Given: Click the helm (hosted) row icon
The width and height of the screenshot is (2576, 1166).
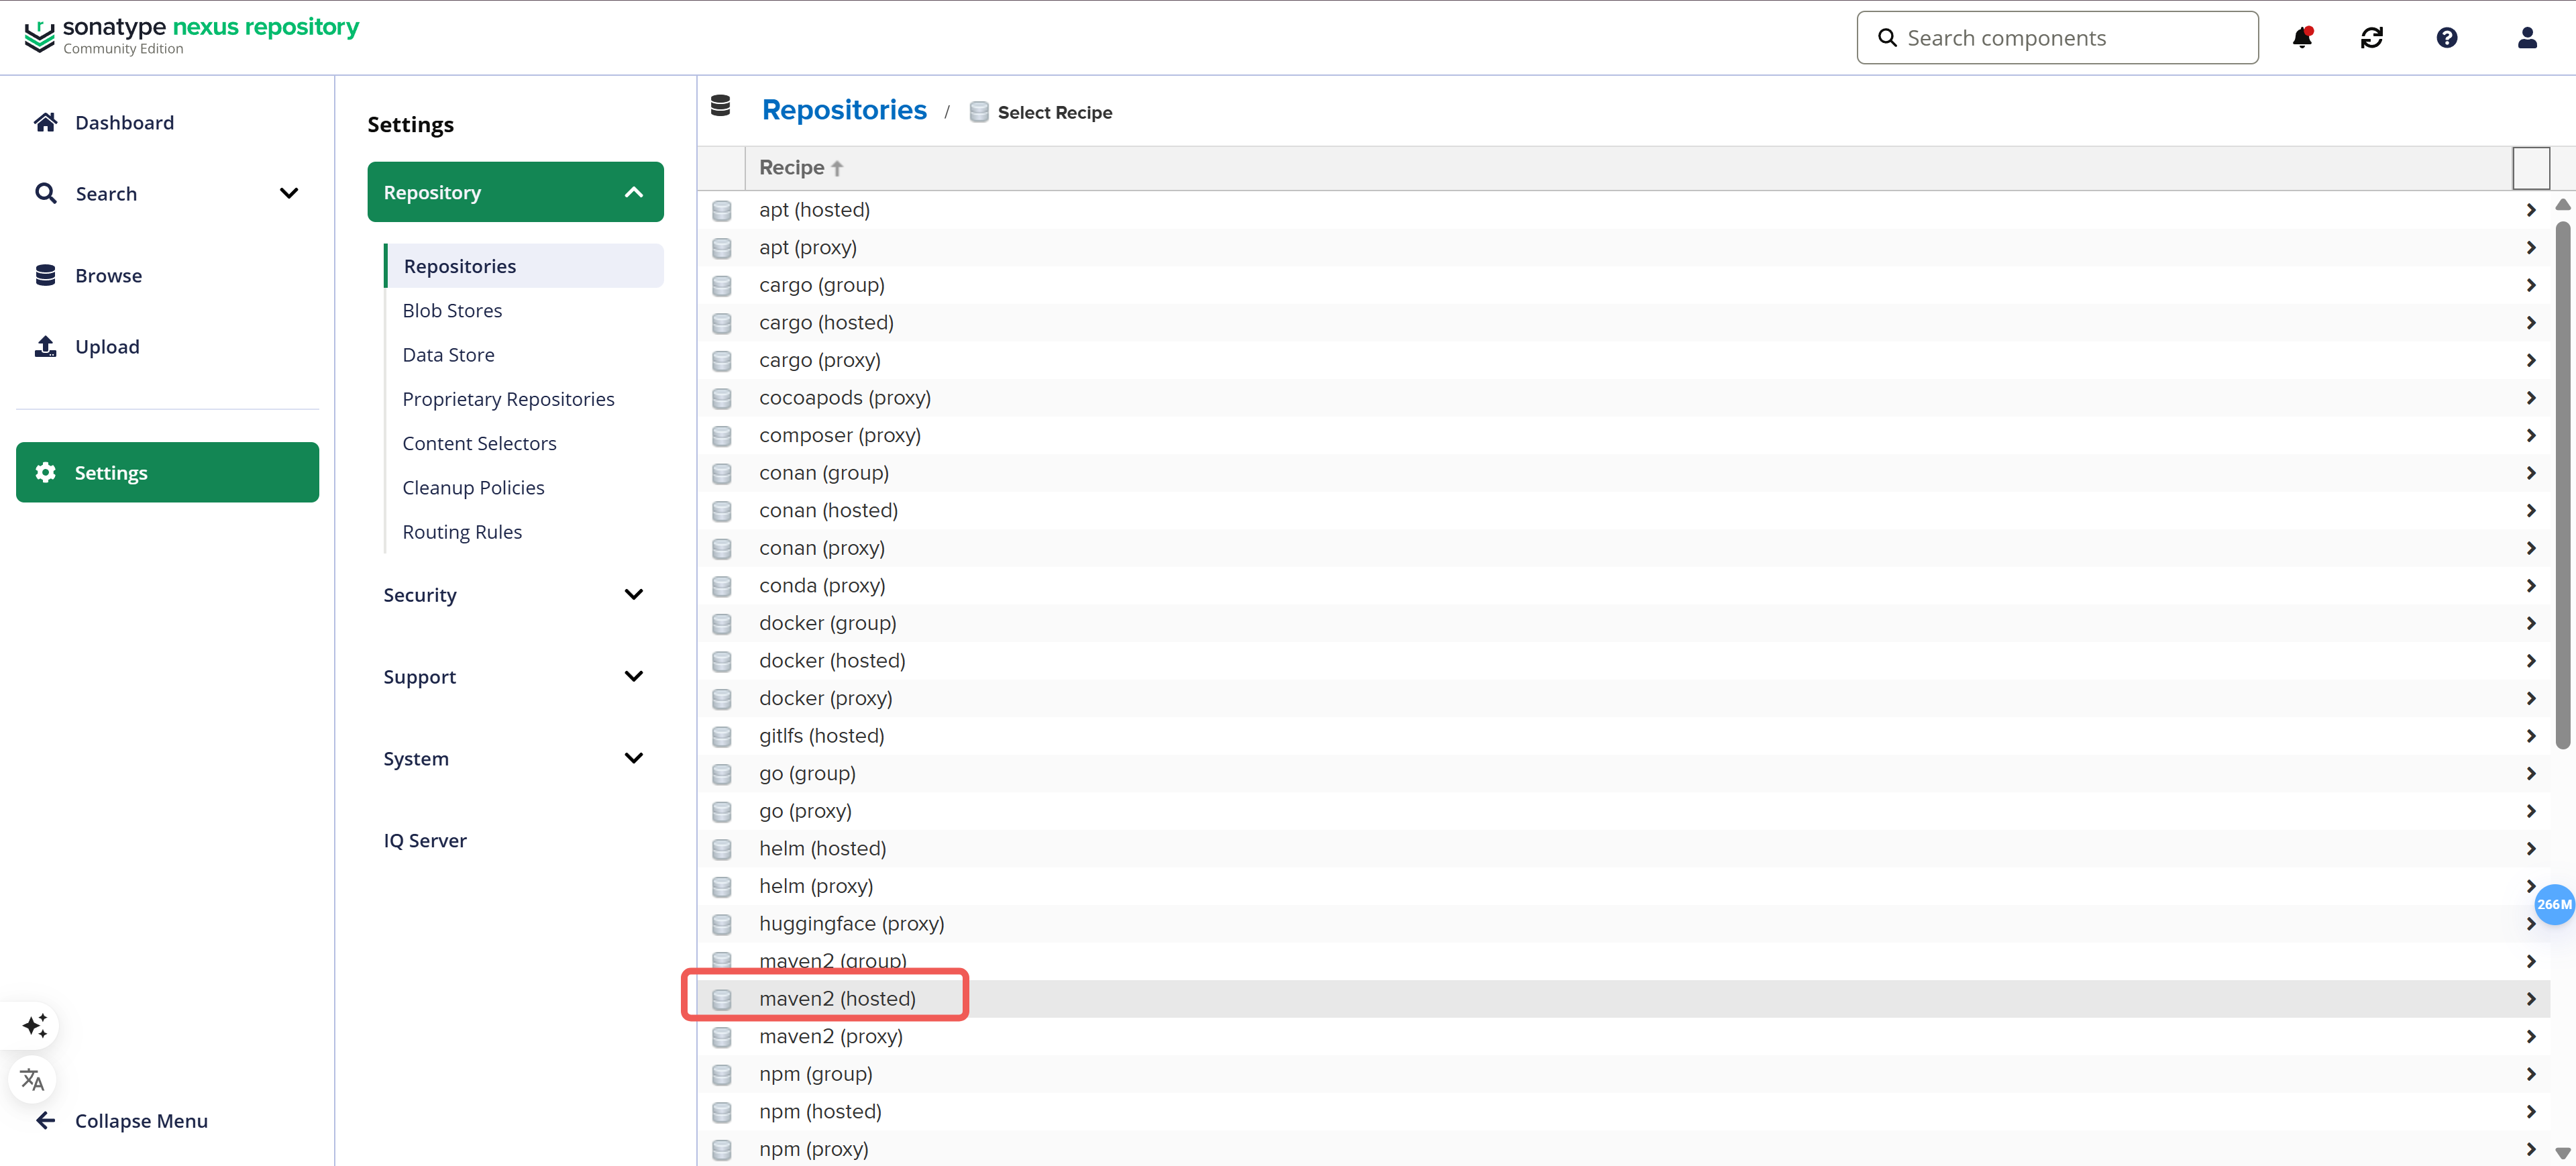Looking at the screenshot, I should click(x=721, y=849).
